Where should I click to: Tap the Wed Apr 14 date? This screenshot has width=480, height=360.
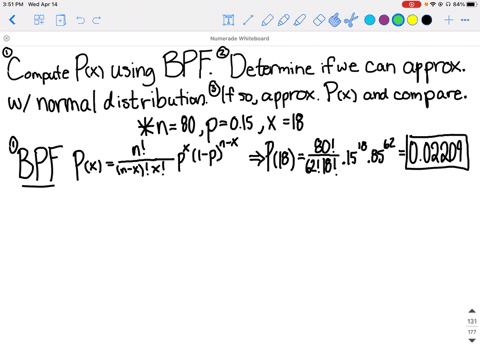43,4
